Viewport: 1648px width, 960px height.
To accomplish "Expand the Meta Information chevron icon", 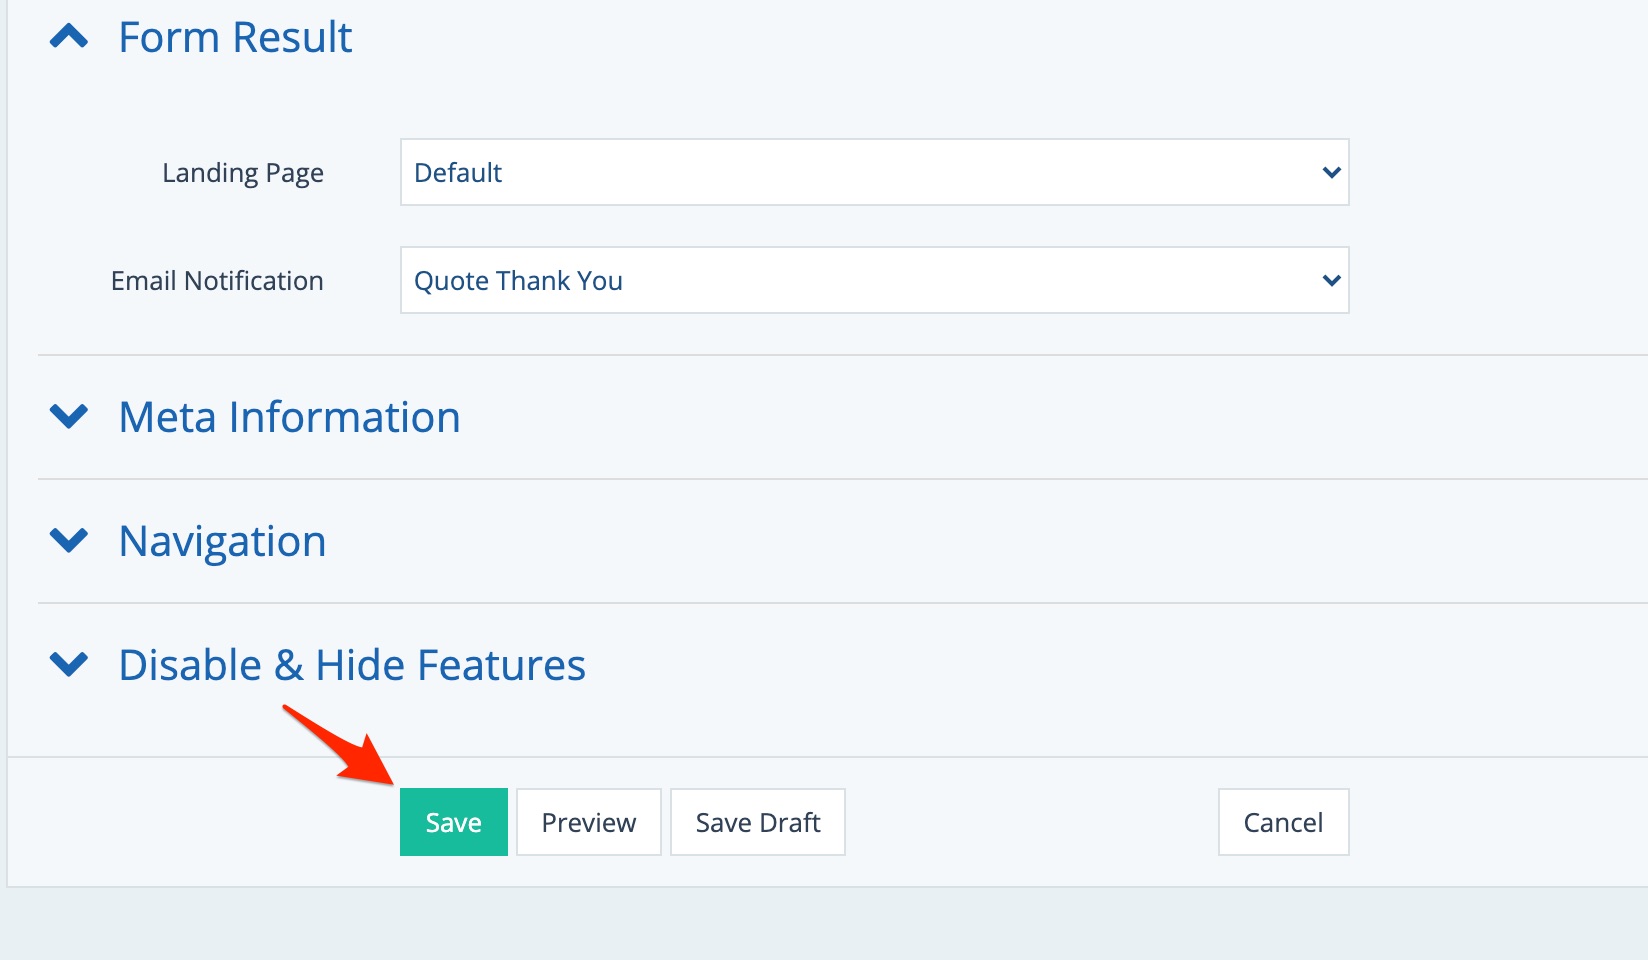I will coord(69,416).
